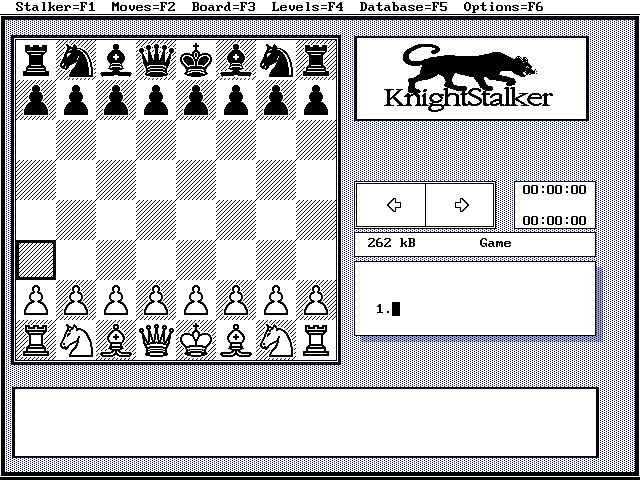Select the black bishop on f8

point(236,60)
